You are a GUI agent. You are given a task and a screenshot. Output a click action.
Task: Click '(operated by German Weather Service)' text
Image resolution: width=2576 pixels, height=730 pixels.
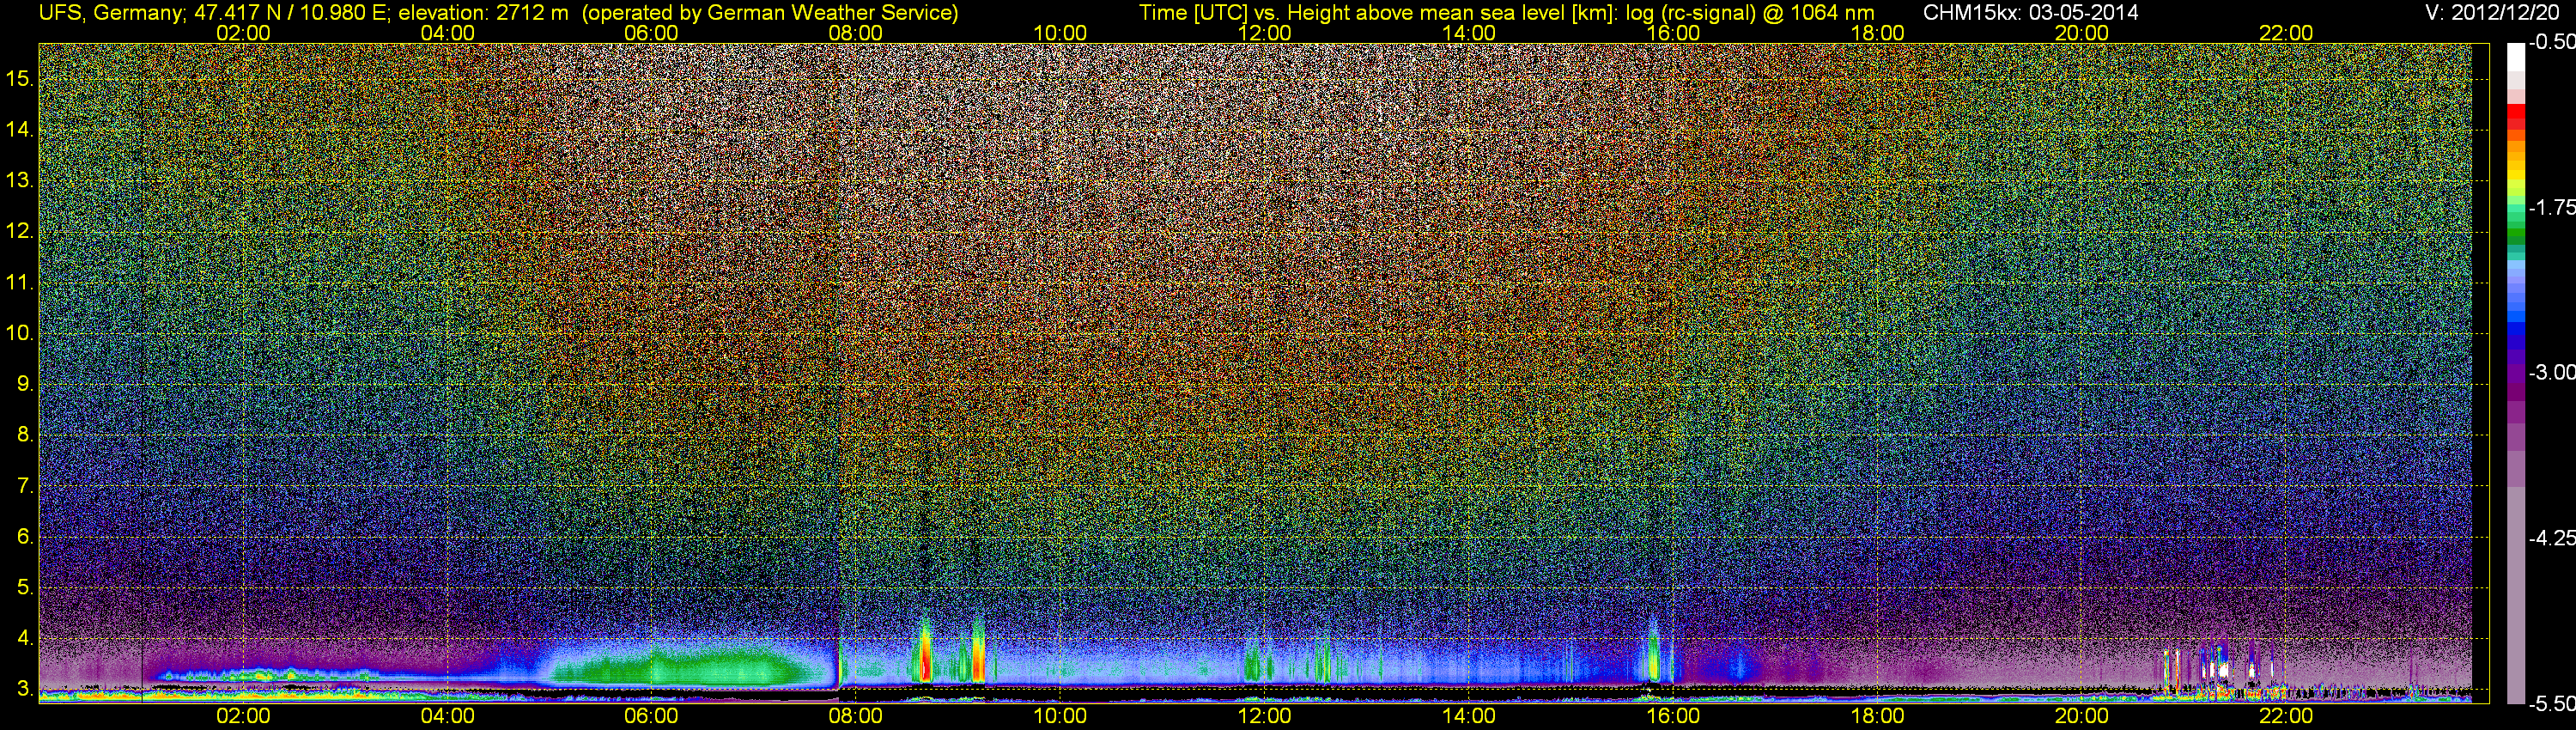point(770,13)
